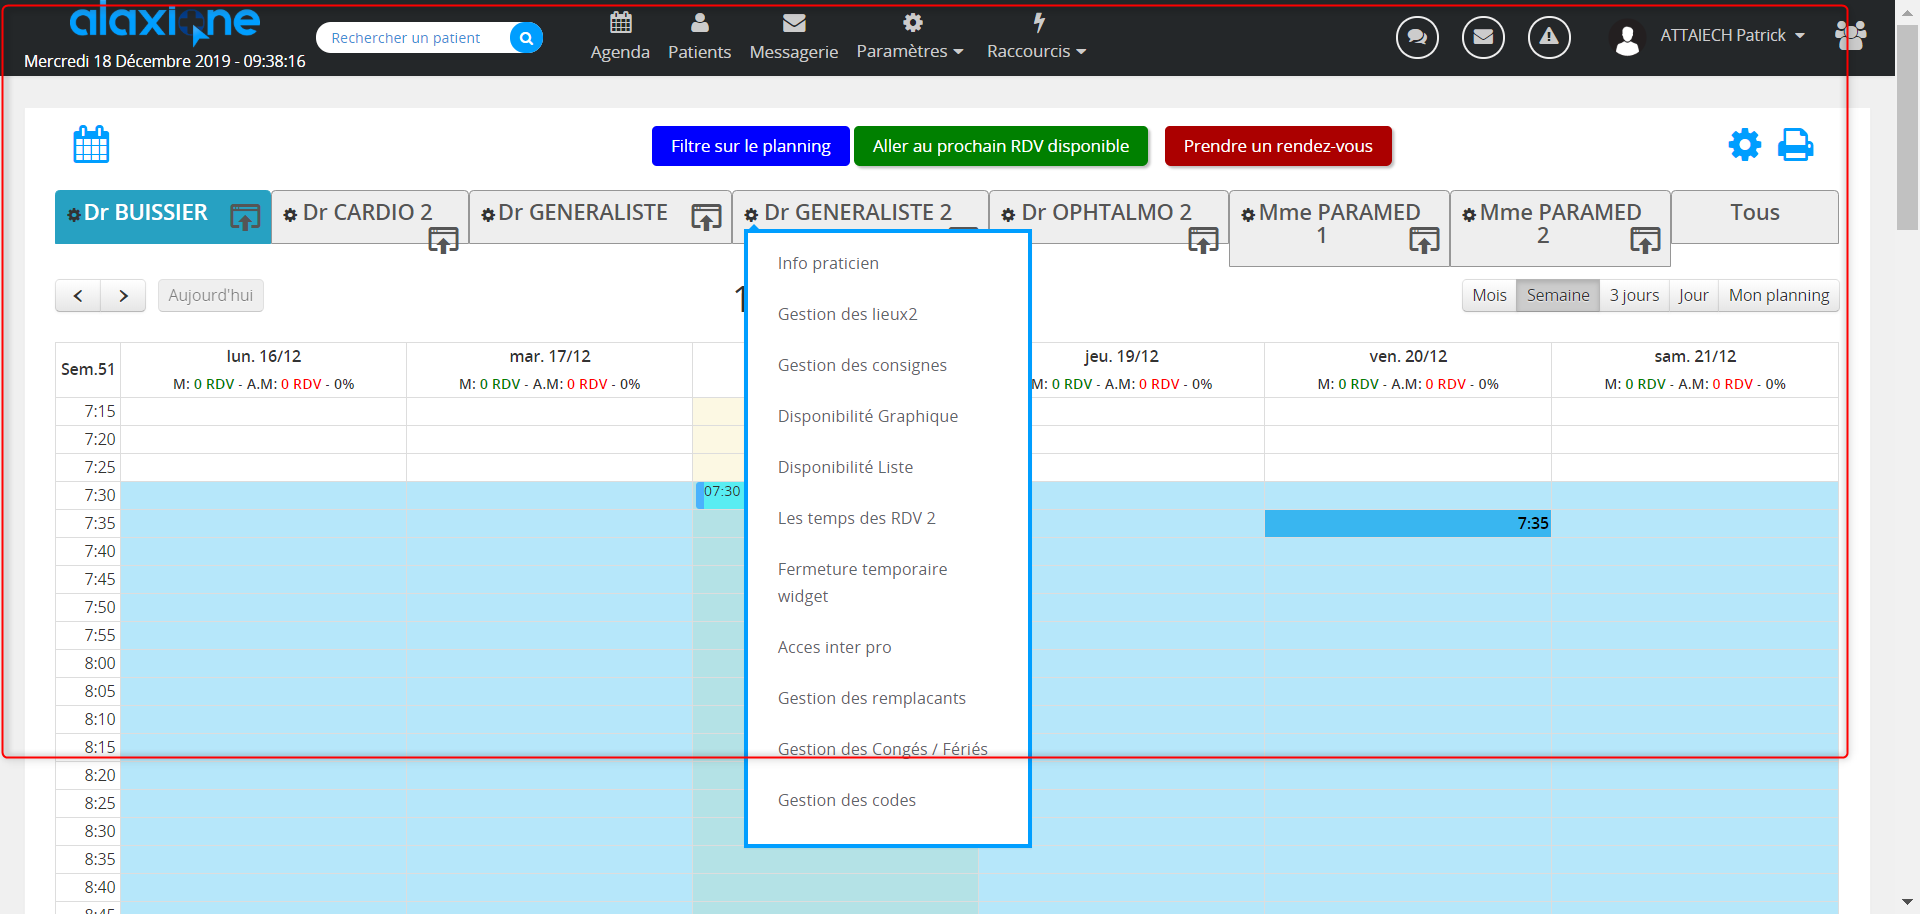Switch calendar to Mois view

coord(1489,295)
